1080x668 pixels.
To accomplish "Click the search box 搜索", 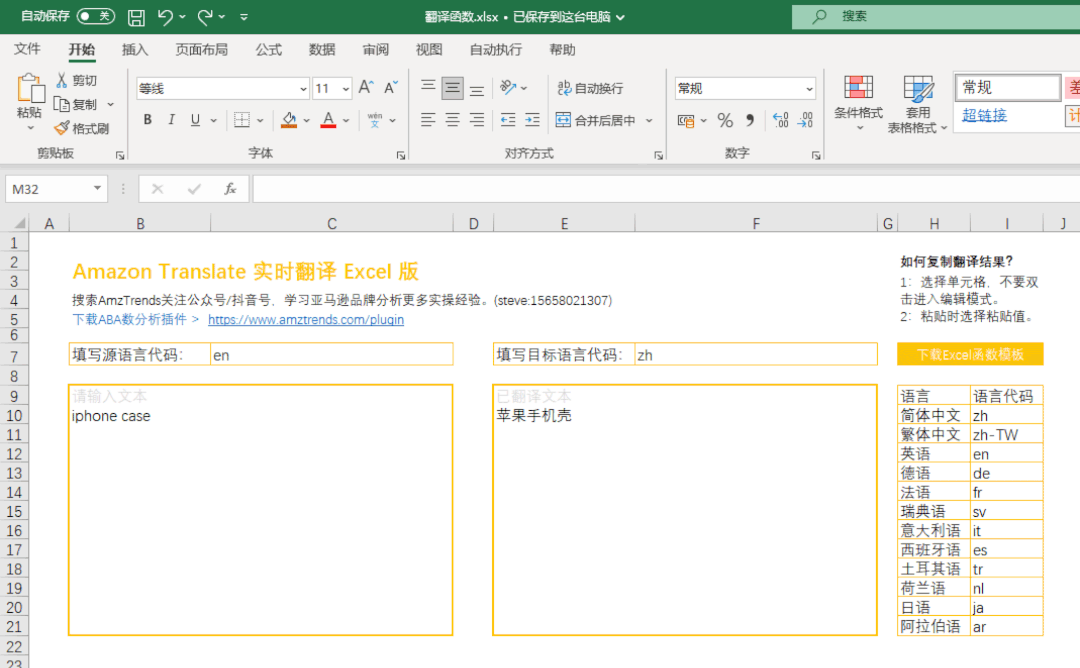I will pyautogui.click(x=937, y=17).
